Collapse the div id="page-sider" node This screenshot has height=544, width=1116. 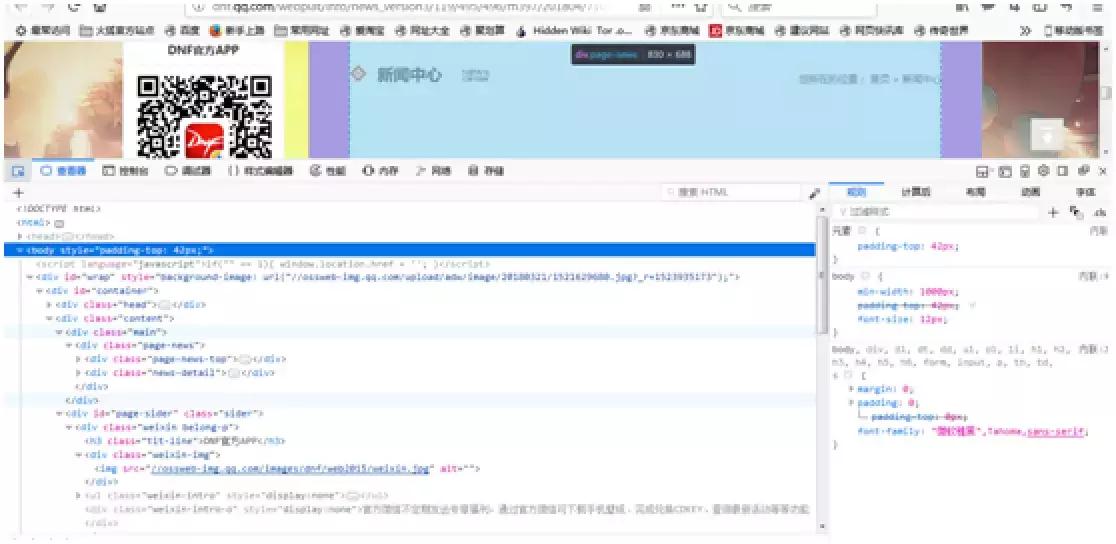point(59,413)
